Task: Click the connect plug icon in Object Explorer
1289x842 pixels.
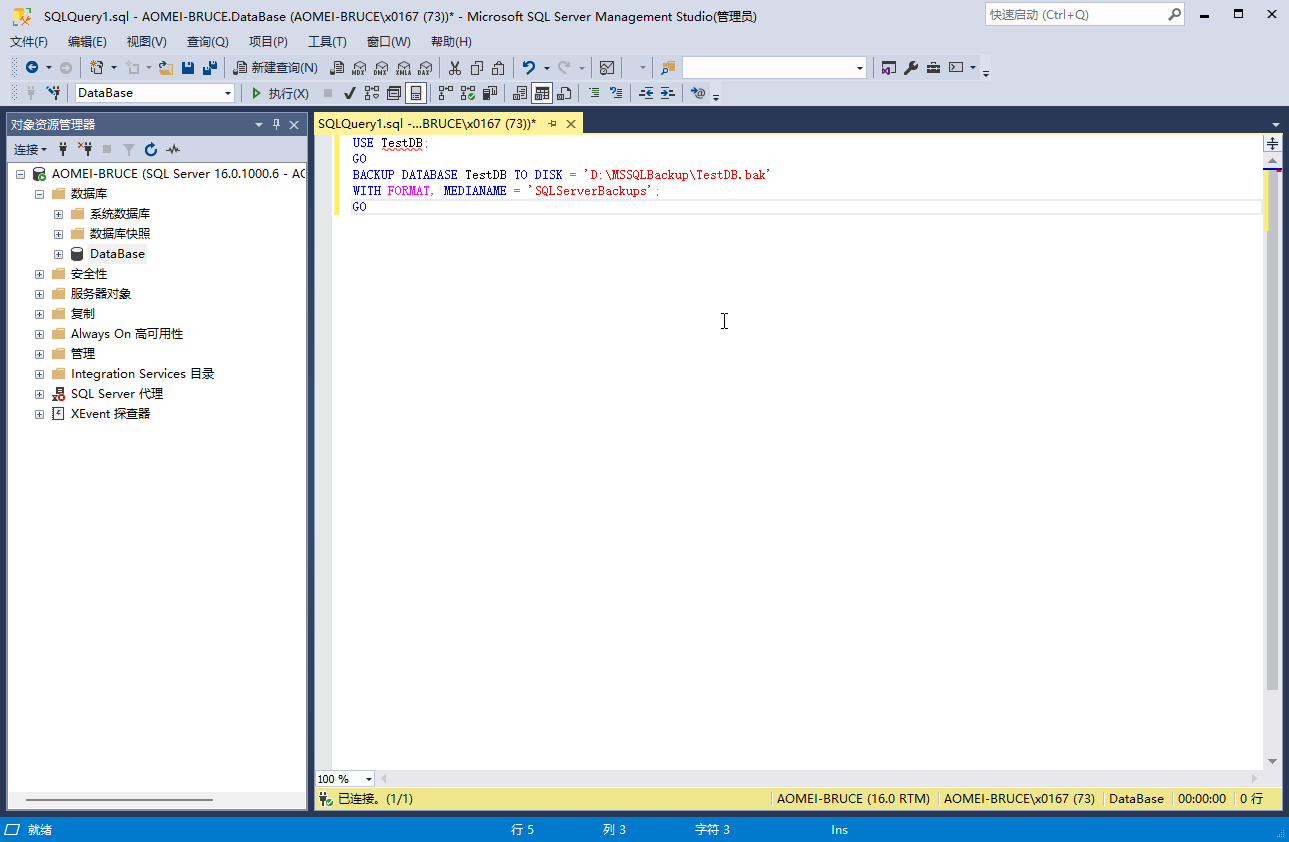Action: coord(64,149)
